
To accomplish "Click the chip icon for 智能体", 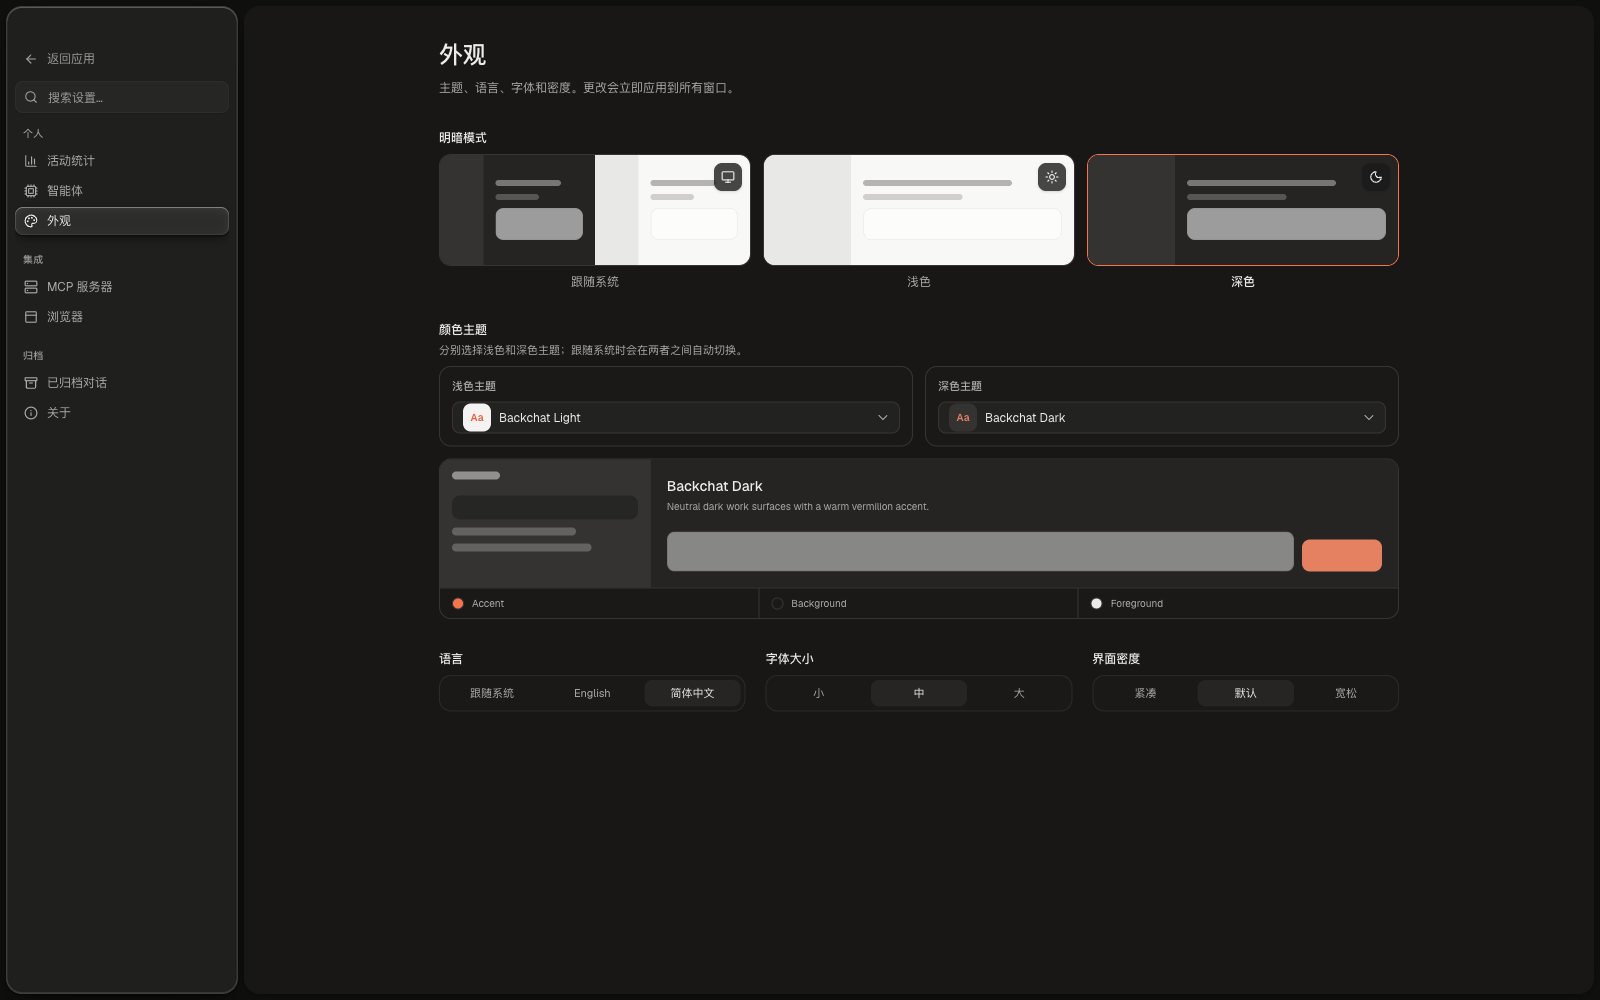I will pos(31,191).
